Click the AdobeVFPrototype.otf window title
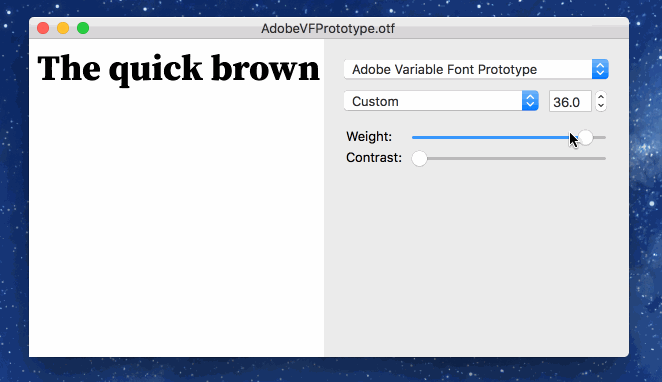The height and width of the screenshot is (382, 662). [328, 29]
